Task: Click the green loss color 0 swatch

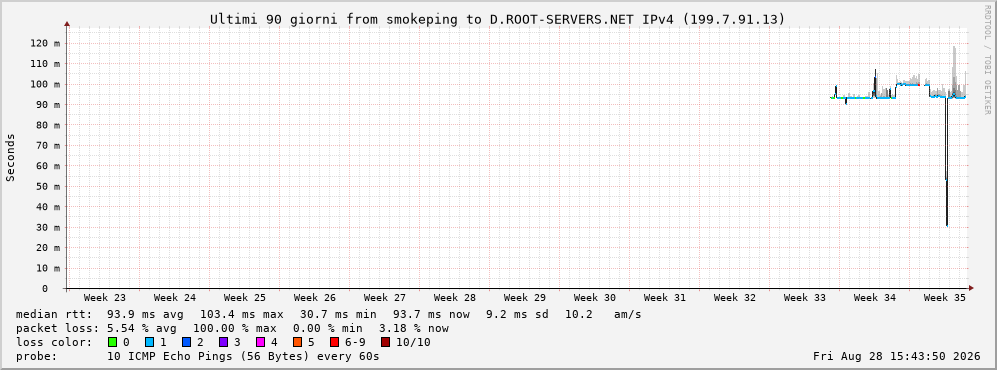Action: pyautogui.click(x=113, y=342)
